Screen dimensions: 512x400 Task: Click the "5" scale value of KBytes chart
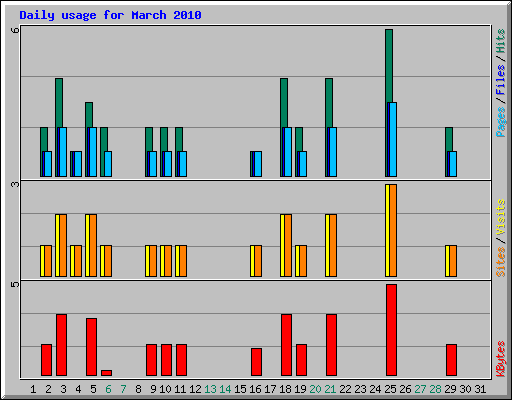click(15, 284)
